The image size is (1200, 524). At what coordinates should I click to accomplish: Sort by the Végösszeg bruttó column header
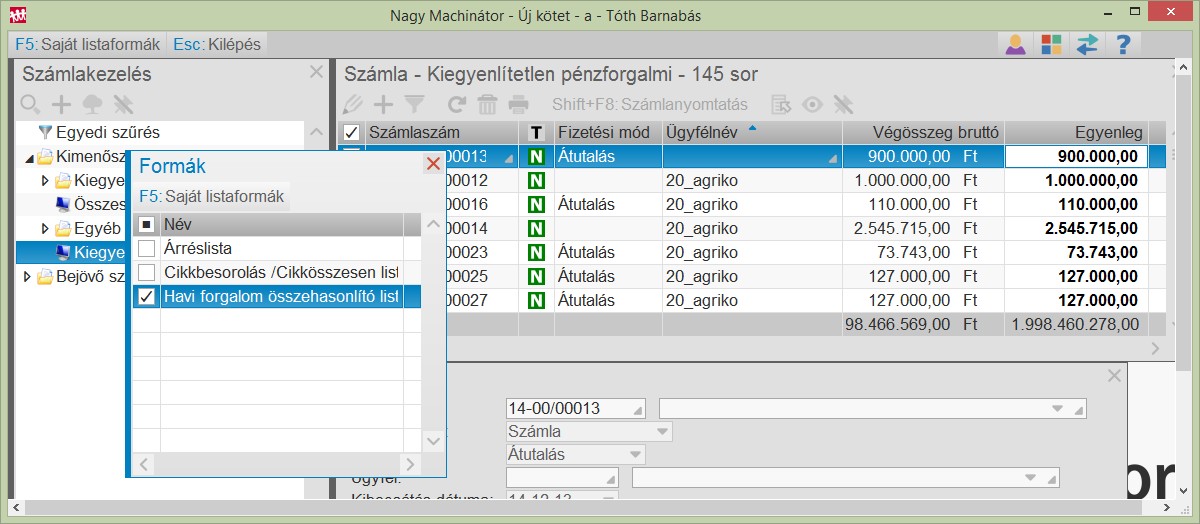point(922,132)
